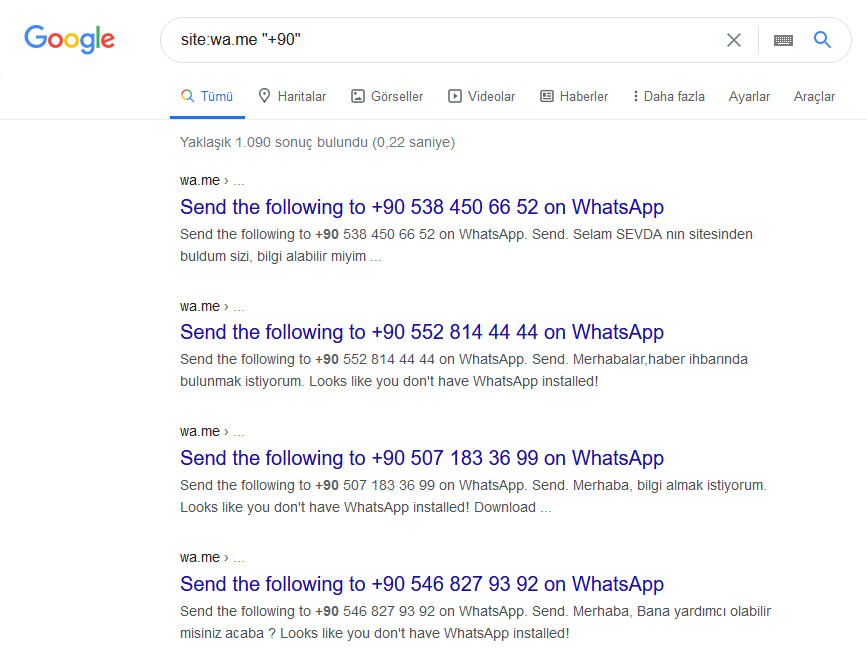Clear the search box with X icon

pyautogui.click(x=734, y=40)
